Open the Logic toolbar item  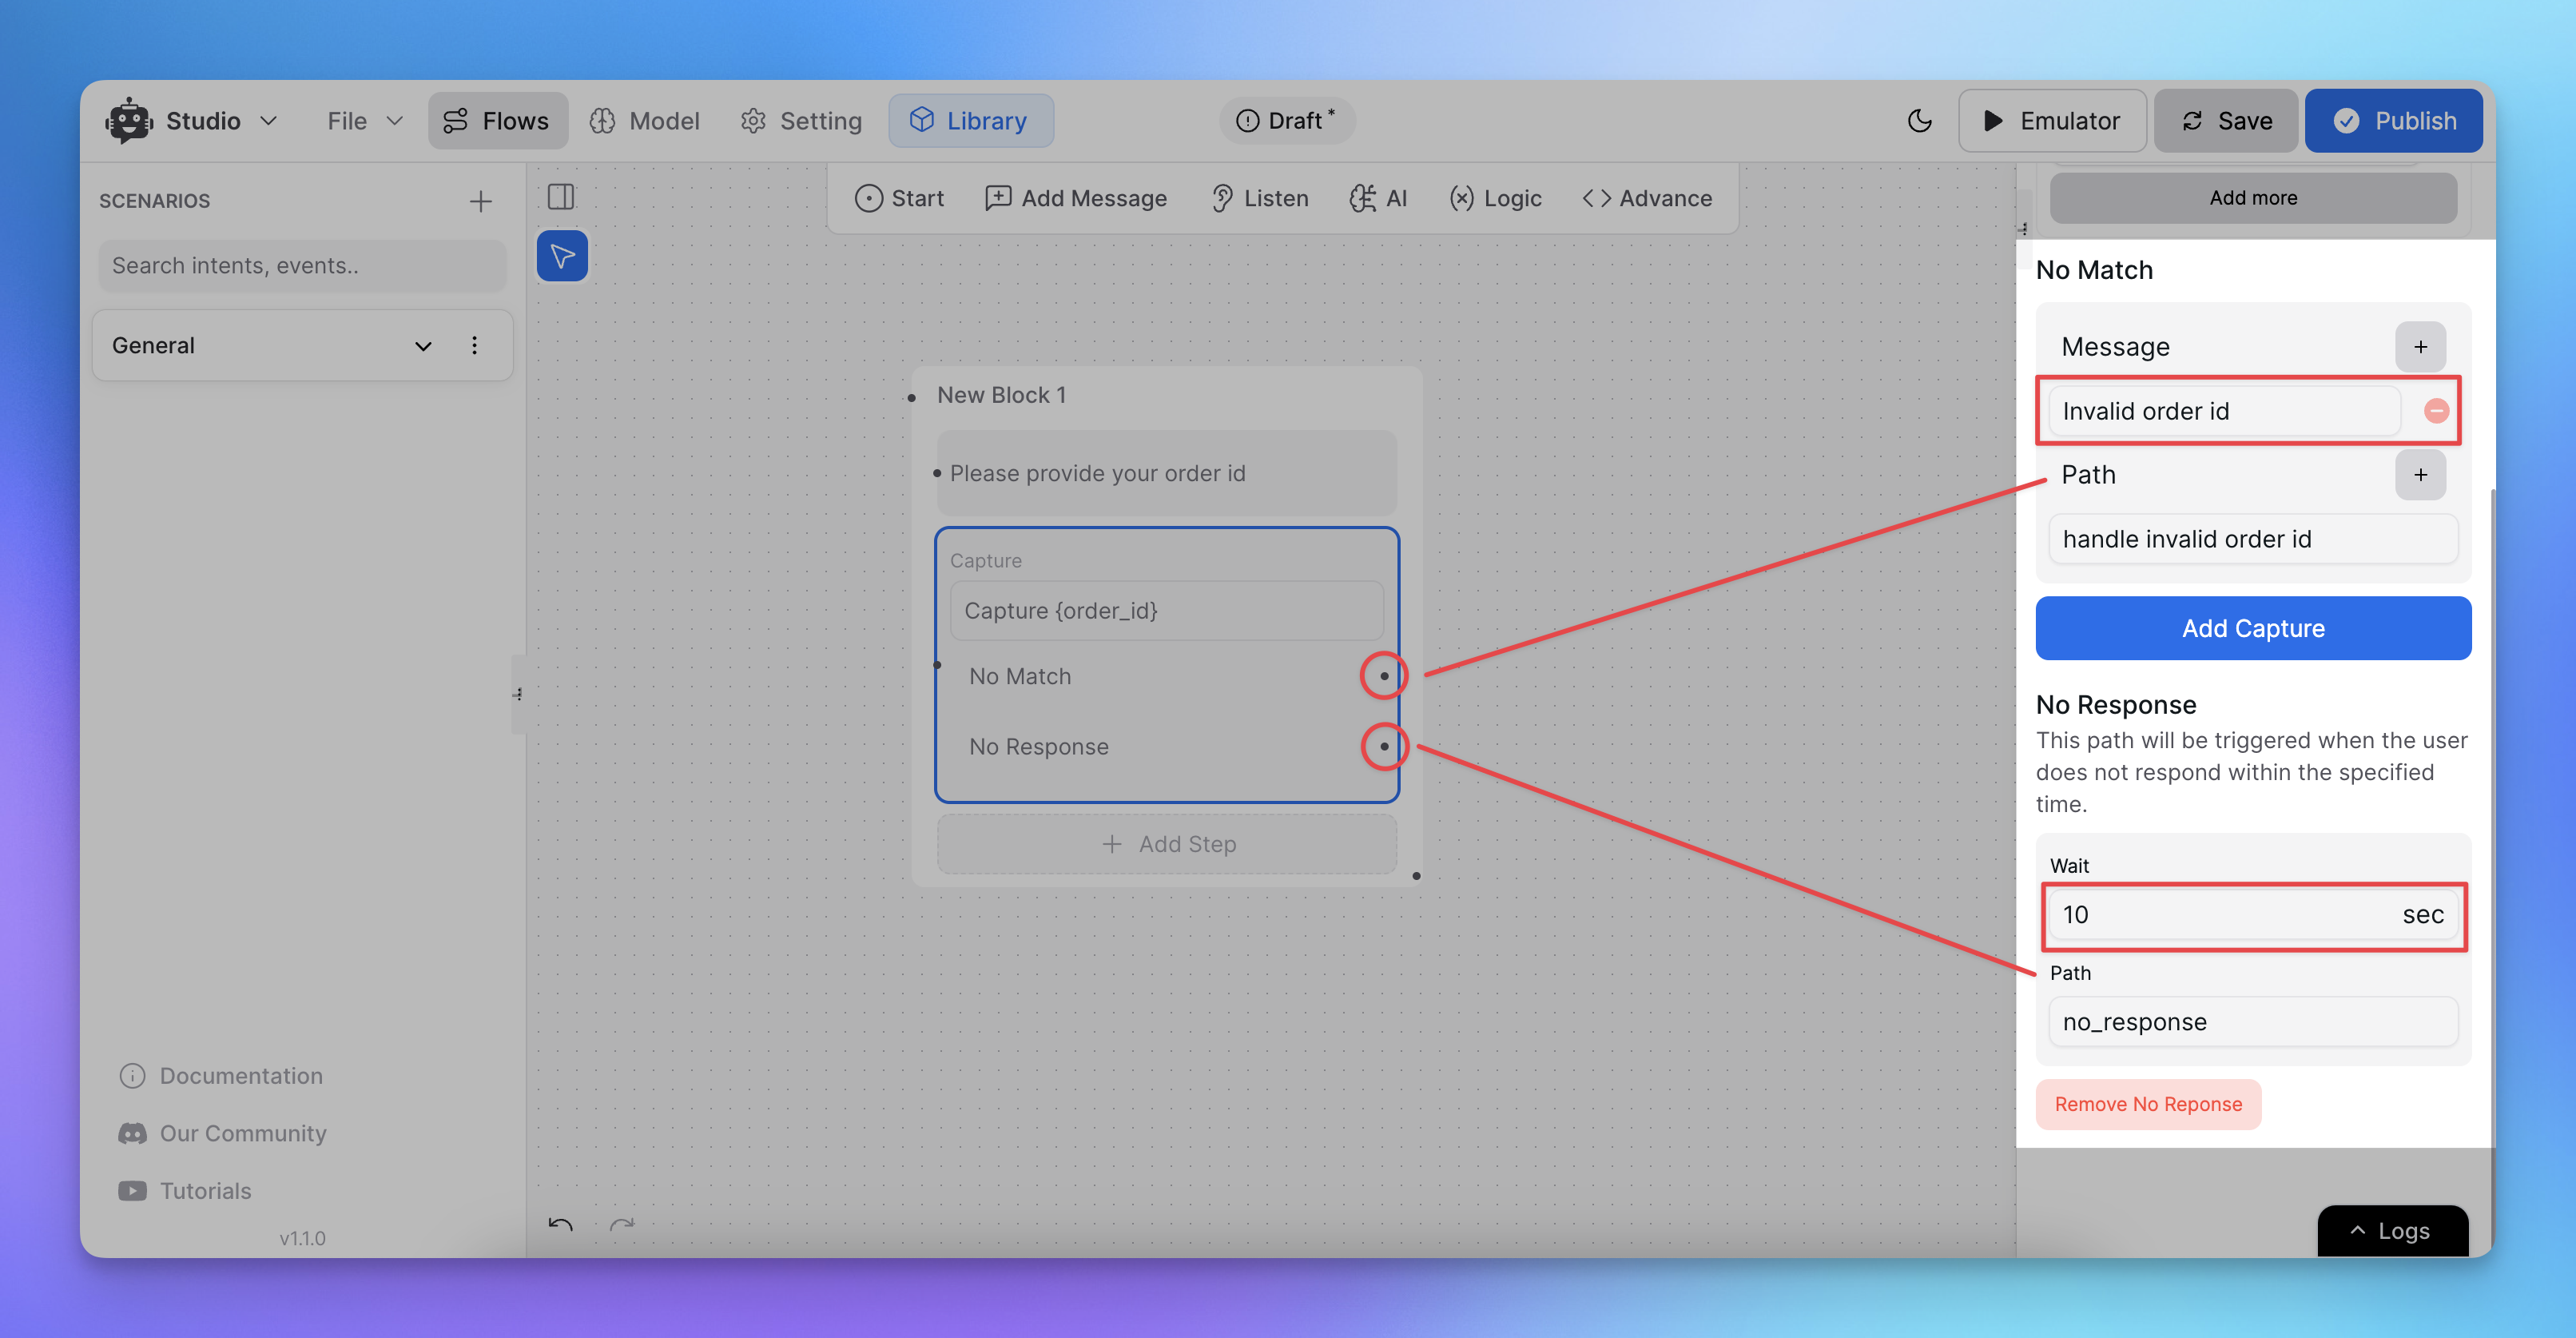(1495, 199)
